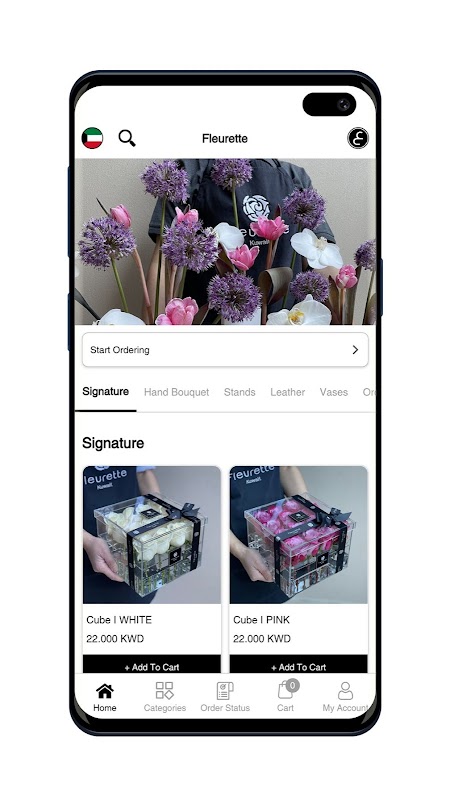Open the Vases category tab

[x=334, y=392]
